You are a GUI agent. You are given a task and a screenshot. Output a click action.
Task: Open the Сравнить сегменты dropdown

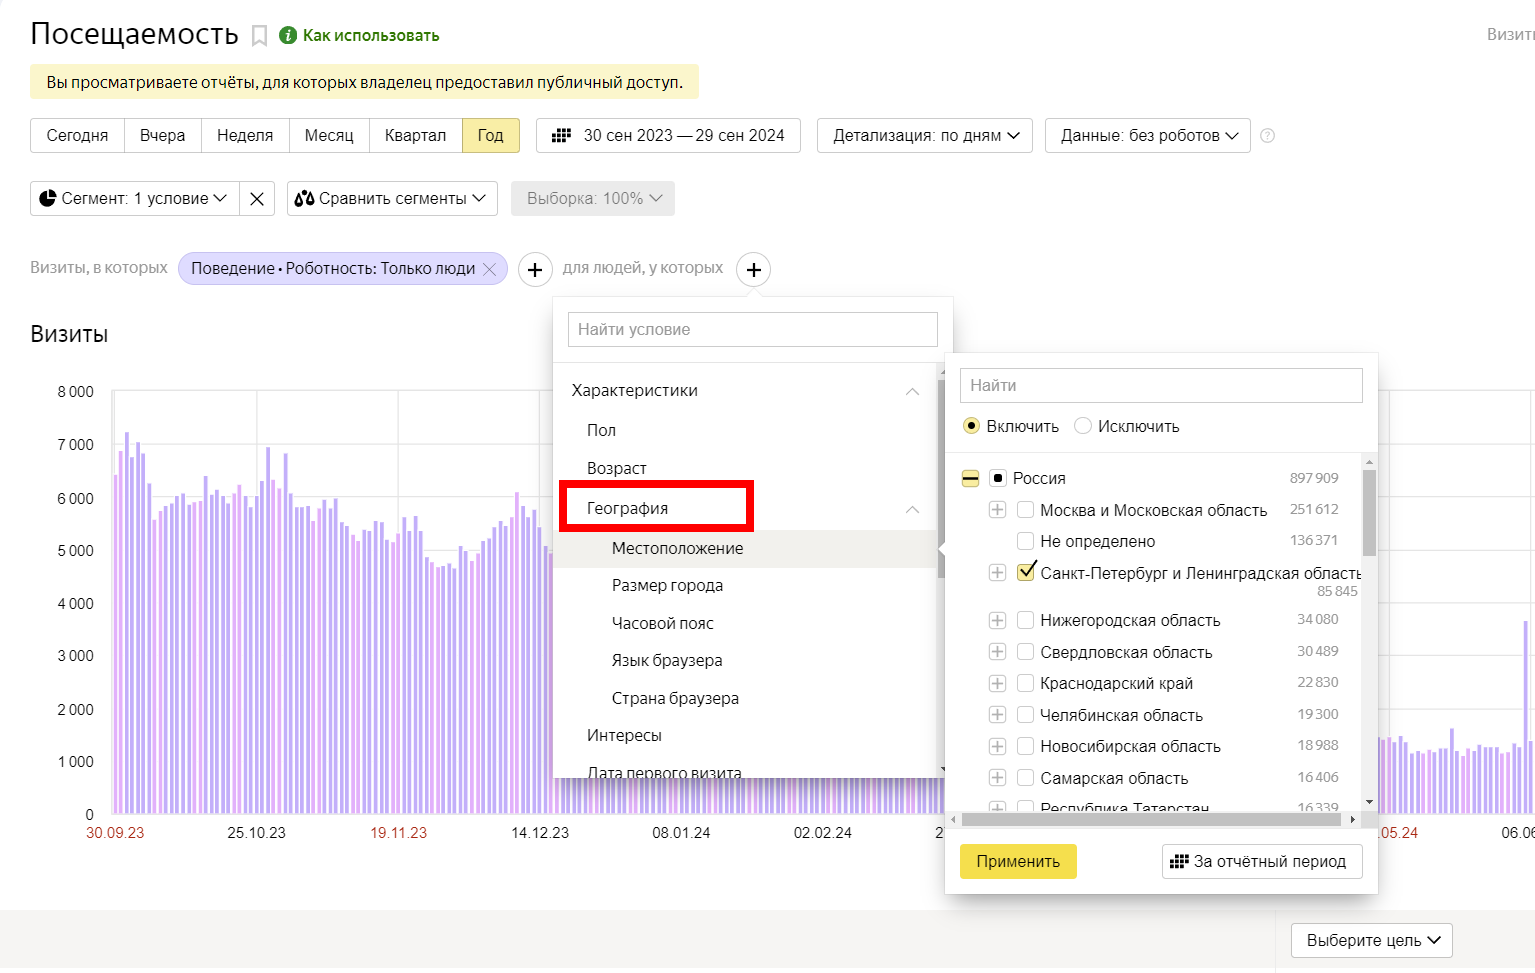(393, 199)
